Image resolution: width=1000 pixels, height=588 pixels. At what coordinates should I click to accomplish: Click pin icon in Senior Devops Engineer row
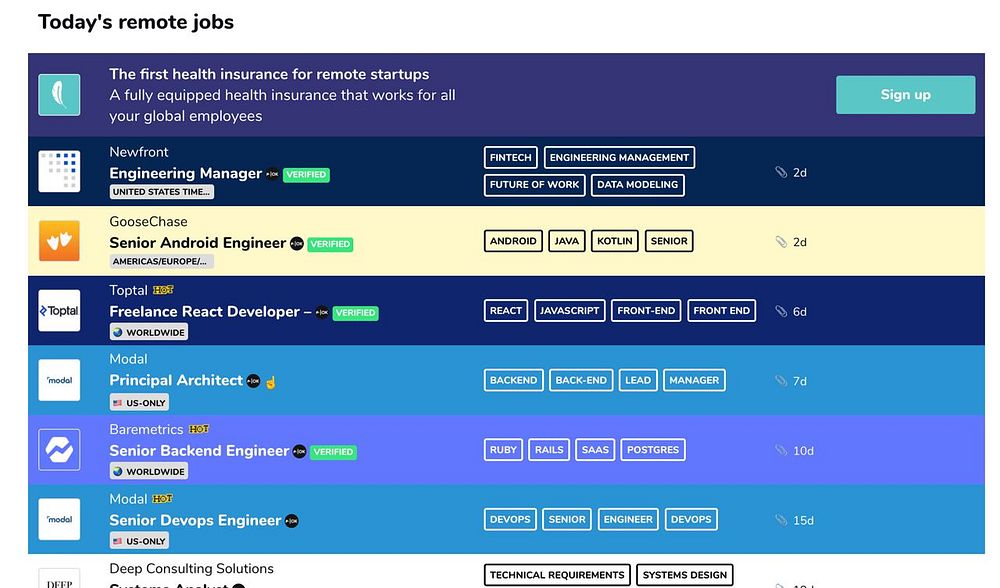pyautogui.click(x=781, y=520)
